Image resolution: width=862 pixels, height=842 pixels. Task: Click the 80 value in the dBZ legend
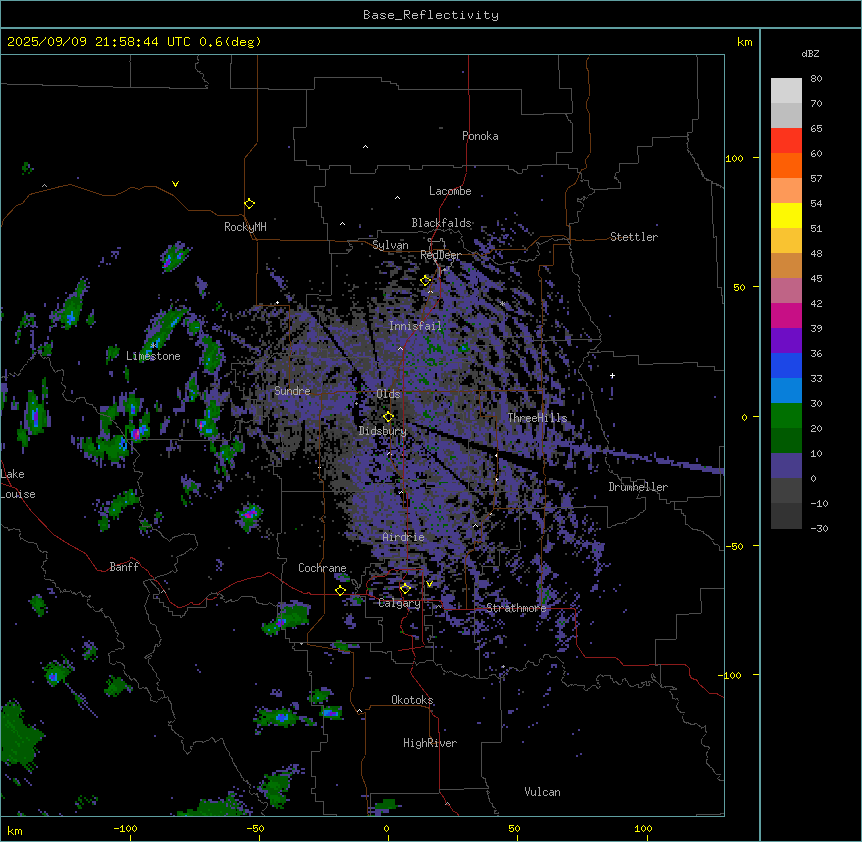[x=816, y=79]
